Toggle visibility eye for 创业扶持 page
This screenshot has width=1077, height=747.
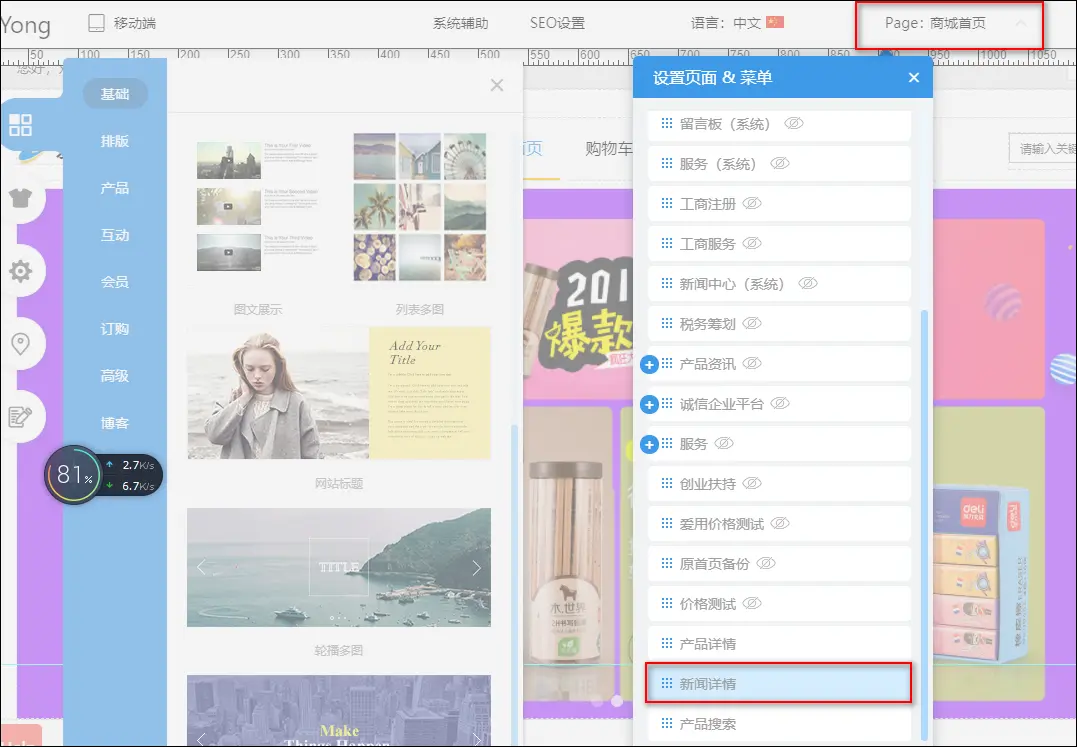[x=752, y=484]
